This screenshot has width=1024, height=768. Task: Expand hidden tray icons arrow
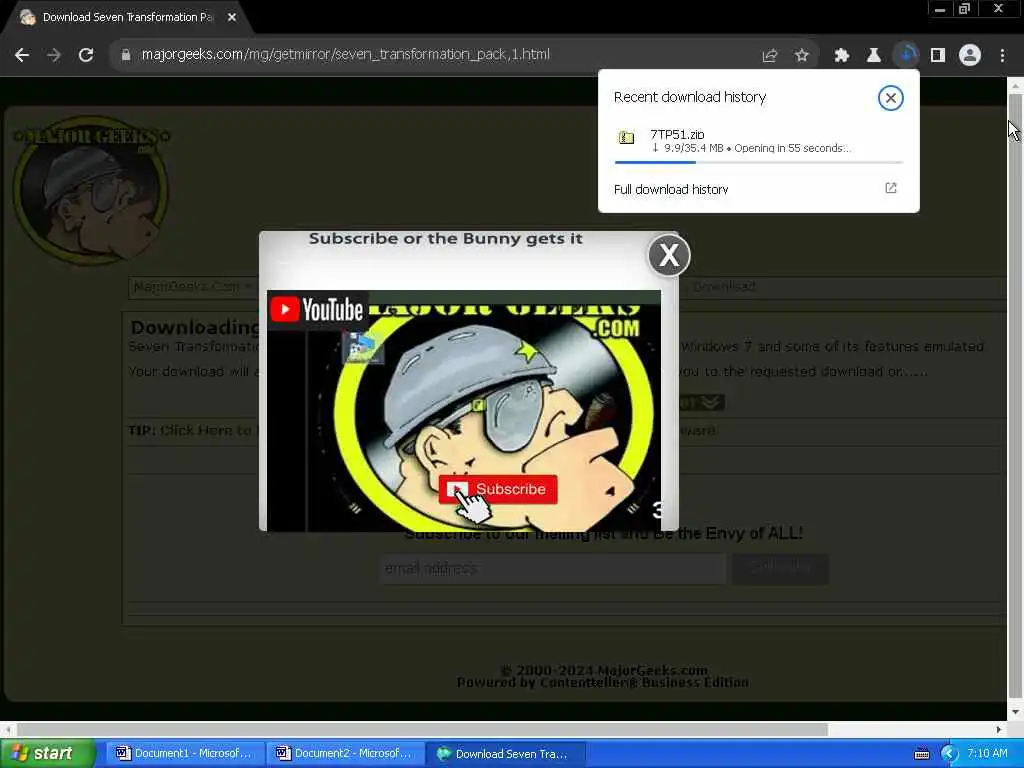tap(949, 754)
